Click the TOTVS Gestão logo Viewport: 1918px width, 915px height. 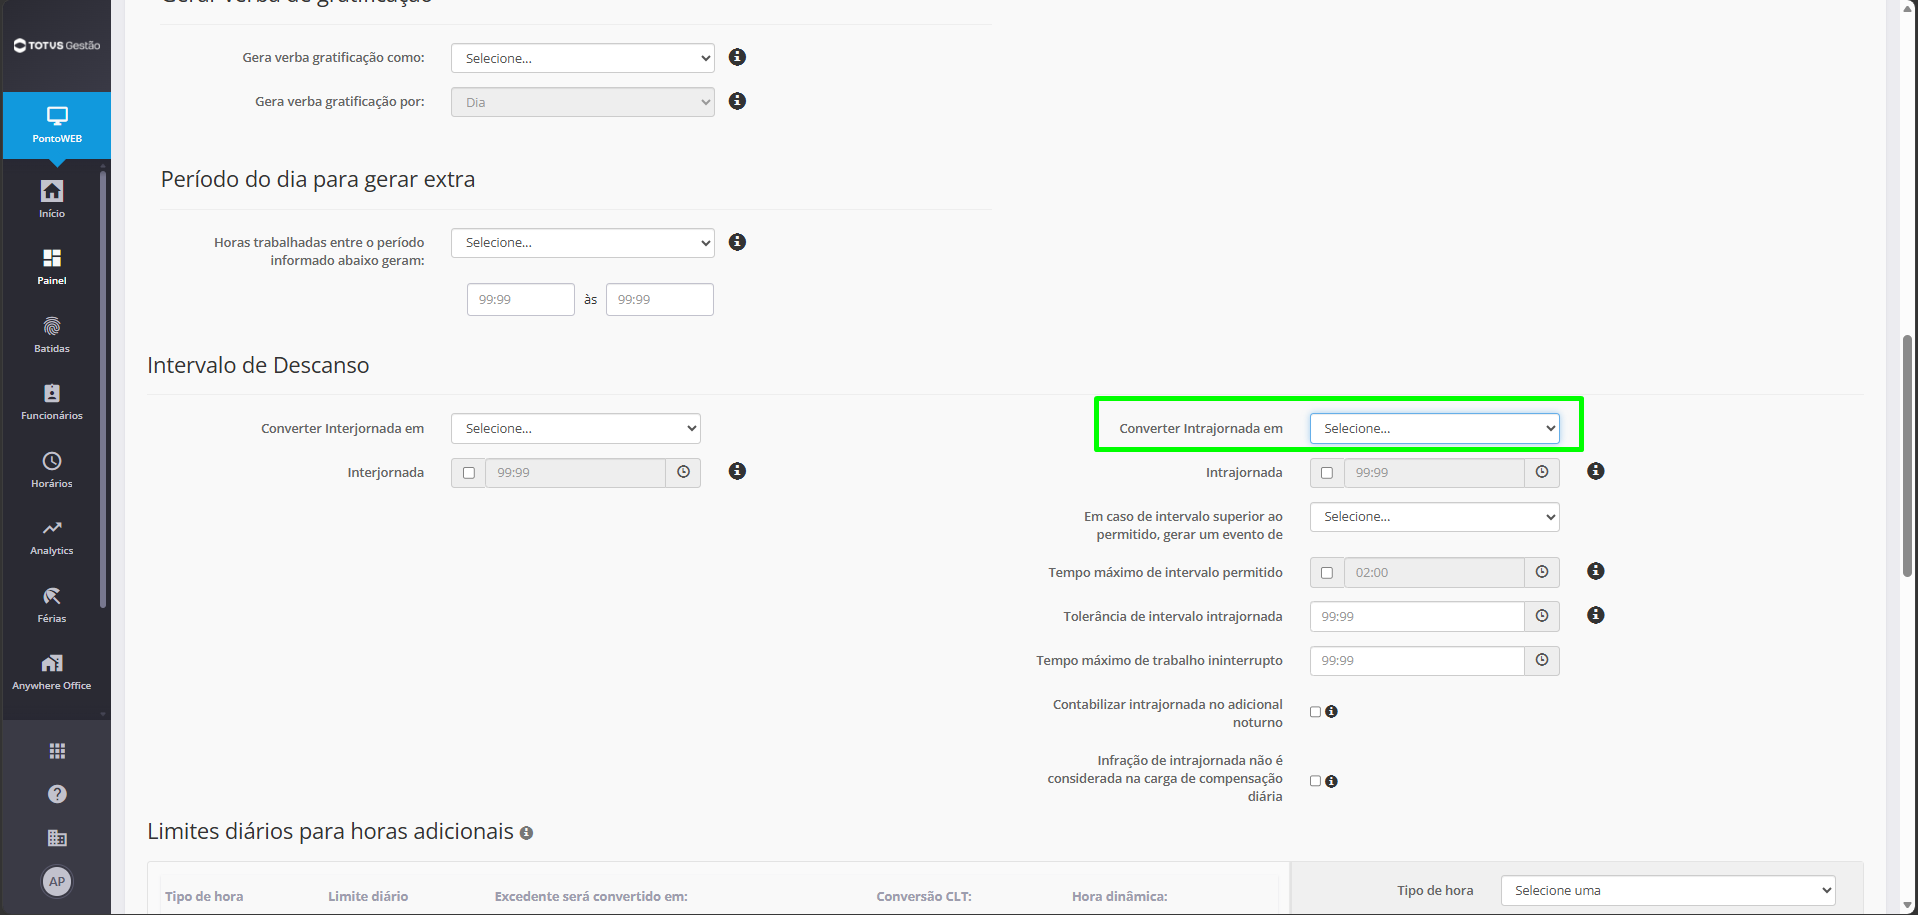point(57,45)
